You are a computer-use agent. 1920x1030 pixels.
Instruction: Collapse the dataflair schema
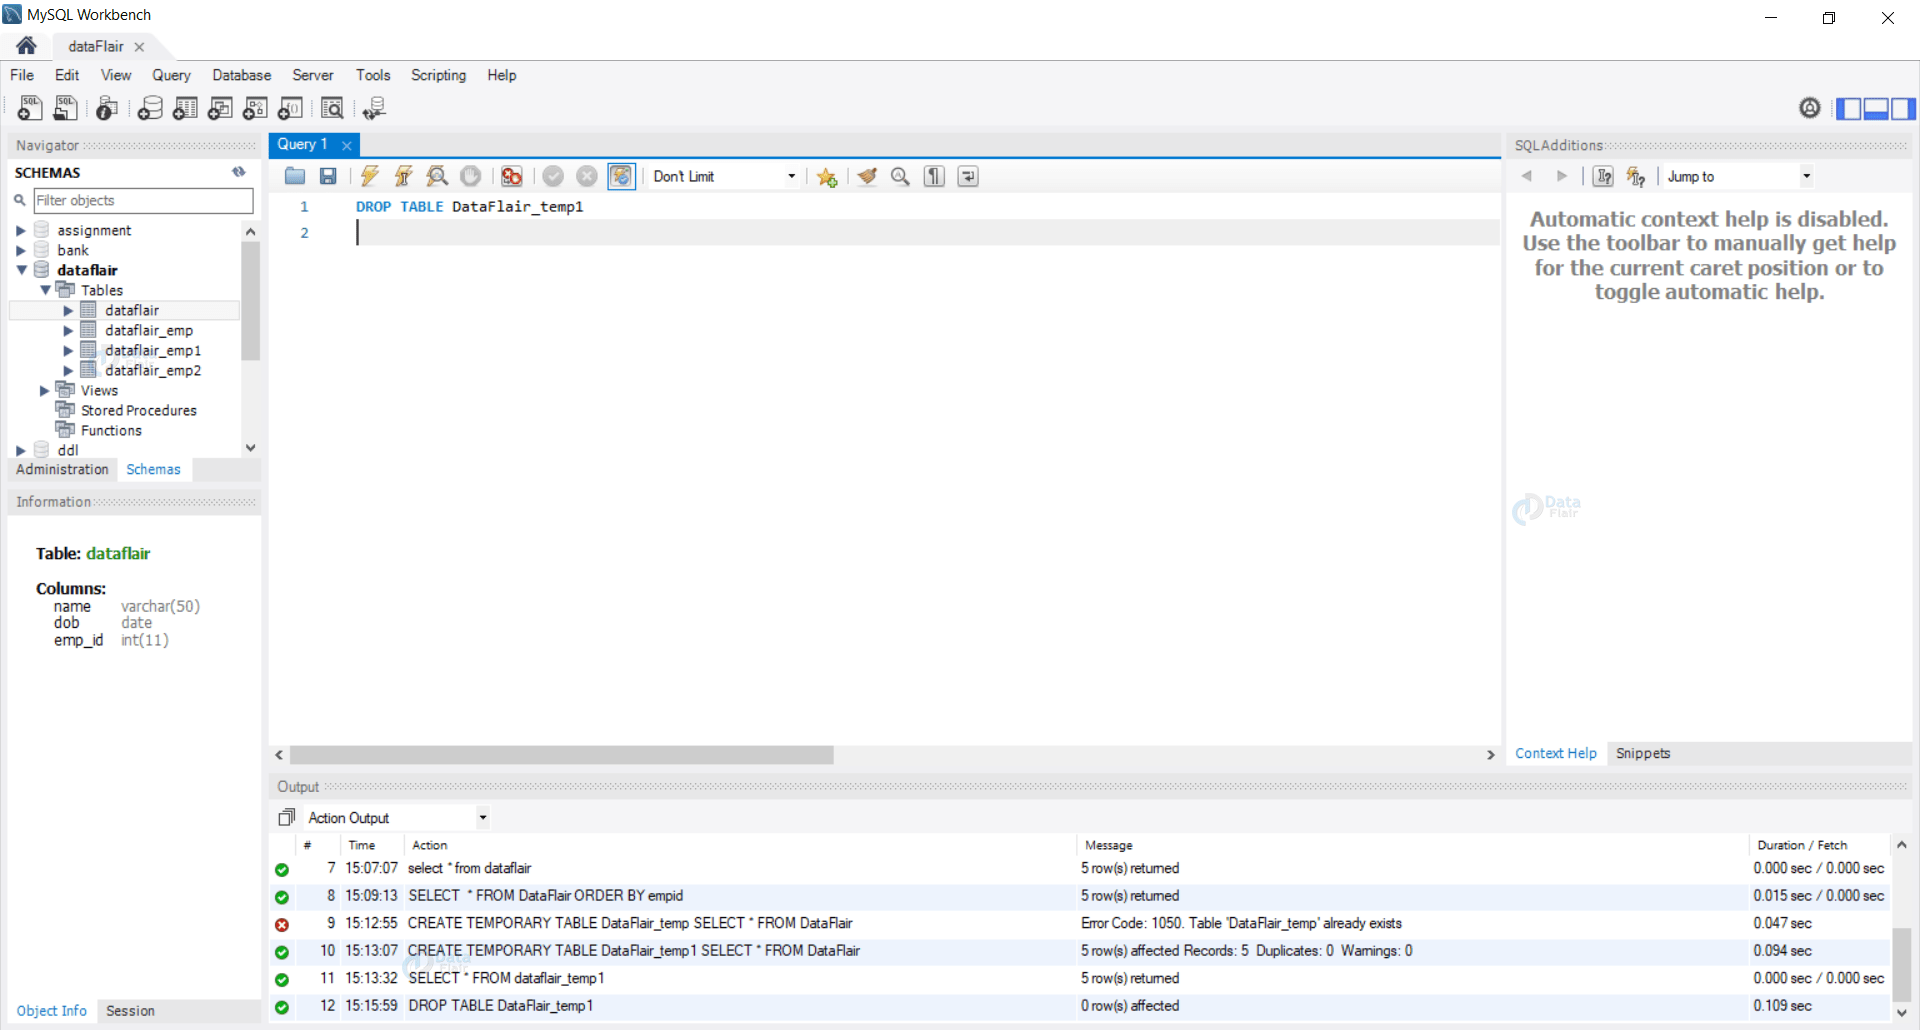[21, 270]
